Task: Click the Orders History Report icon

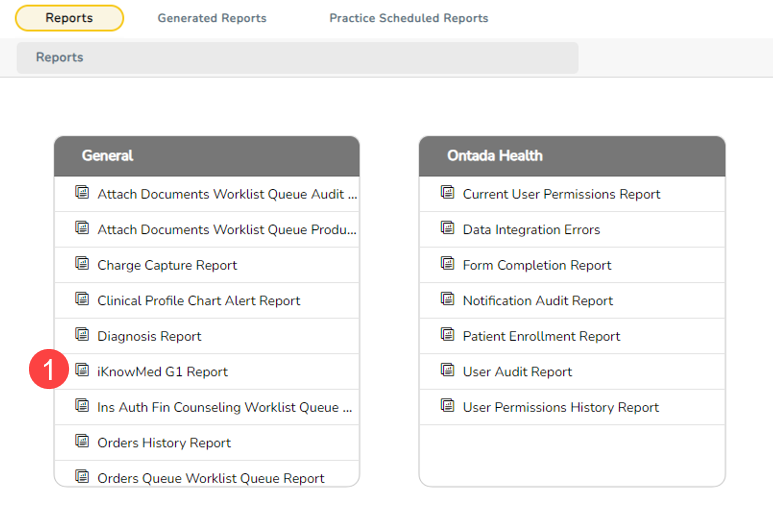Action: [x=82, y=442]
